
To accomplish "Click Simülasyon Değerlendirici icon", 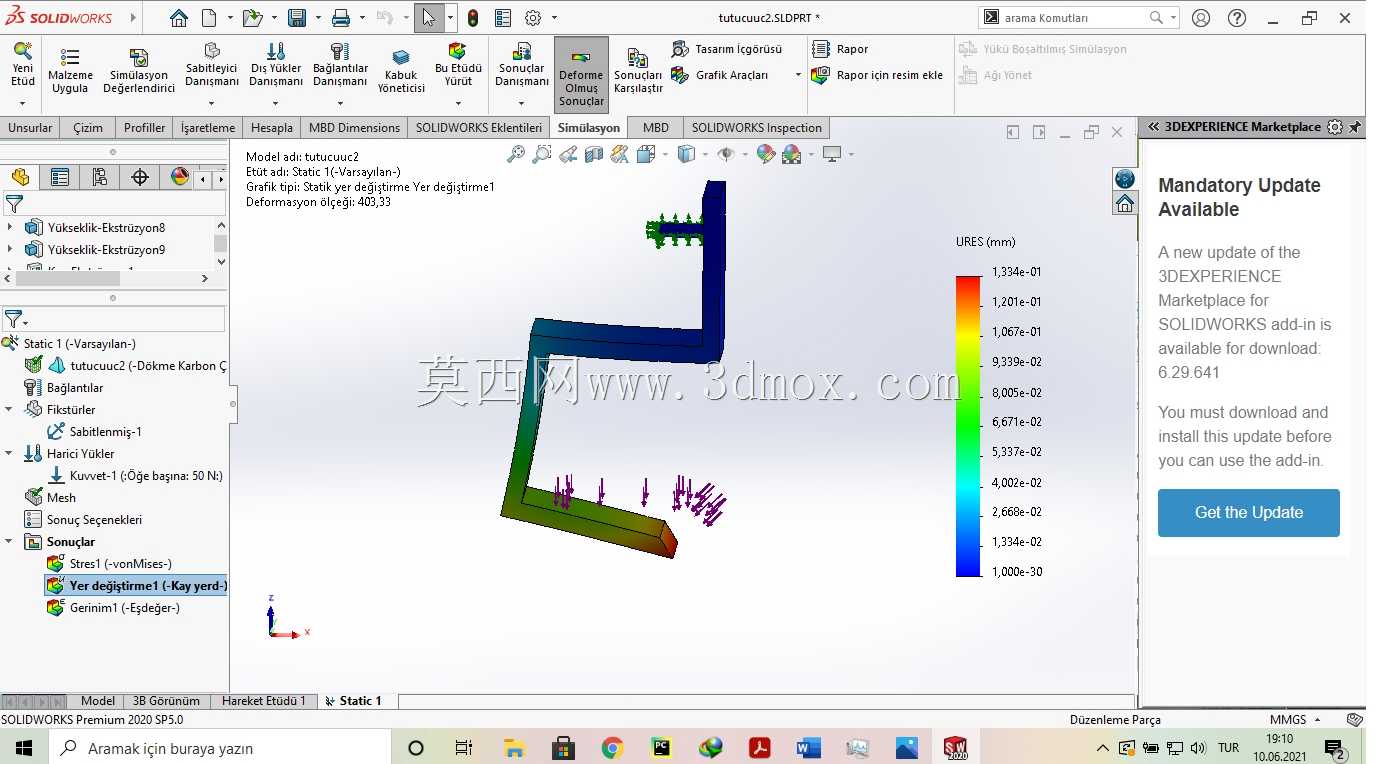I will click(139, 70).
